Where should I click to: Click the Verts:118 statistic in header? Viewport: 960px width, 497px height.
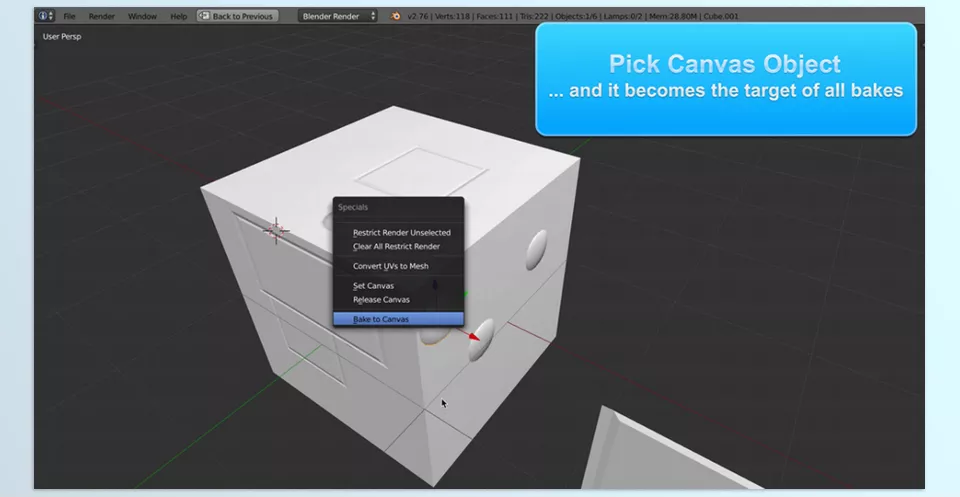click(x=453, y=17)
